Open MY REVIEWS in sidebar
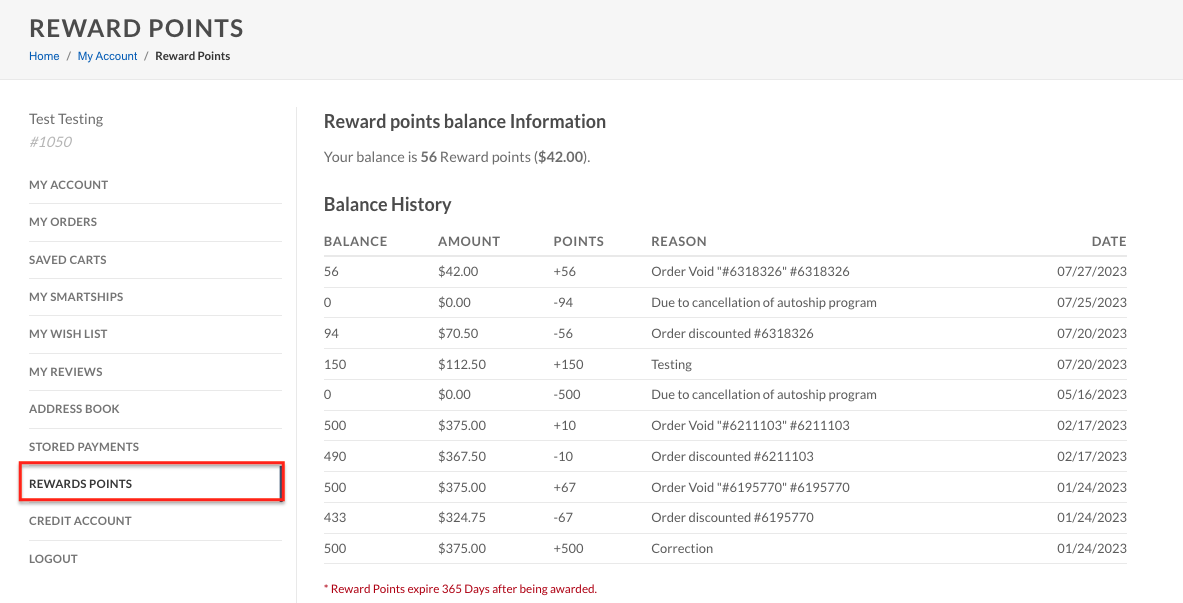This screenshot has width=1183, height=603. (x=66, y=372)
